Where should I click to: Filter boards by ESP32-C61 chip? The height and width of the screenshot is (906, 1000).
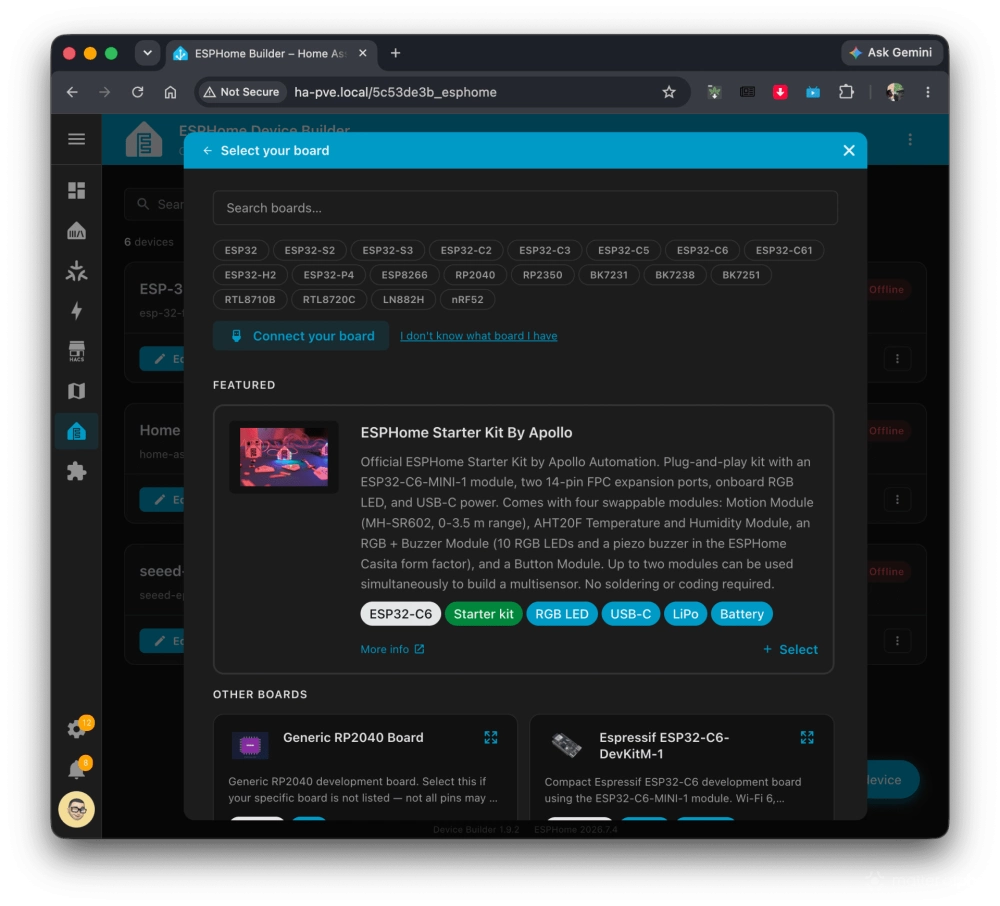(784, 251)
